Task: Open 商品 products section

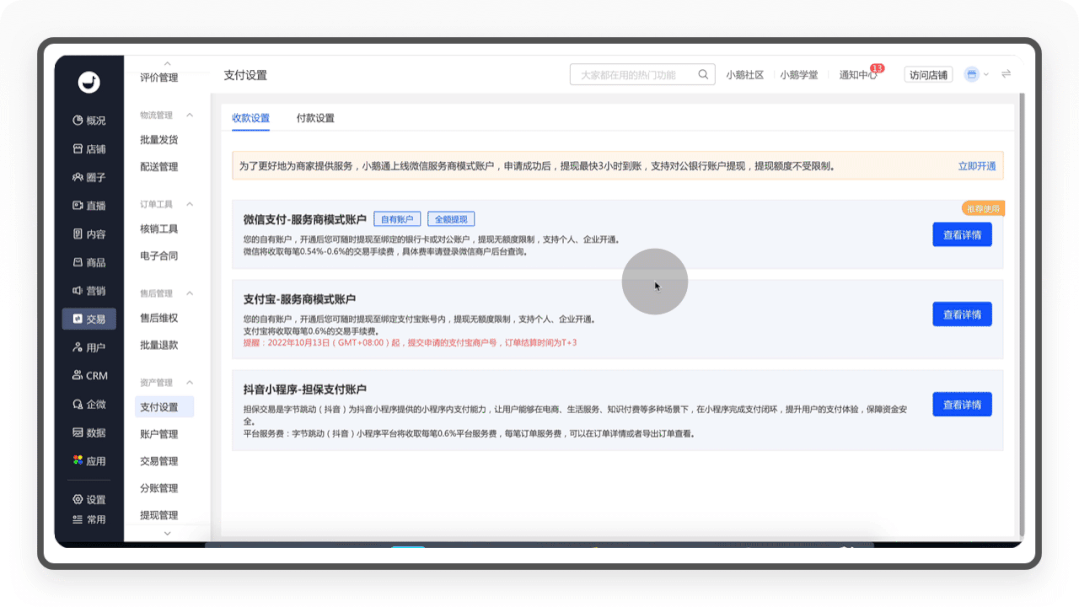Action: pos(89,262)
